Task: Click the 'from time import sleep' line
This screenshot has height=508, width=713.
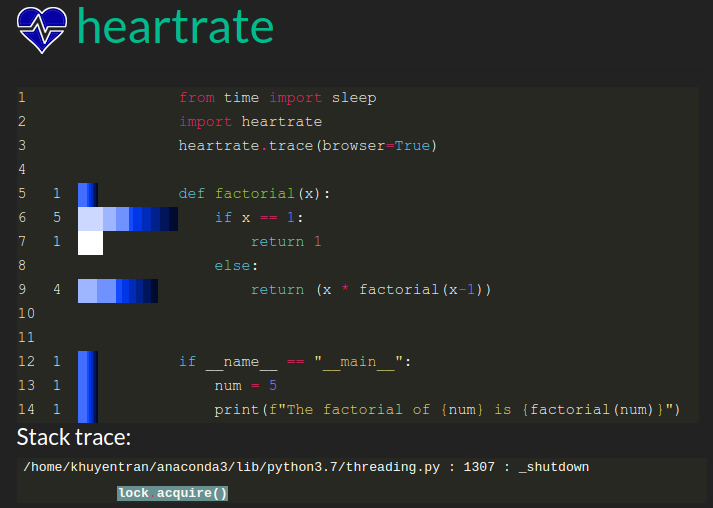Action: click(x=277, y=98)
